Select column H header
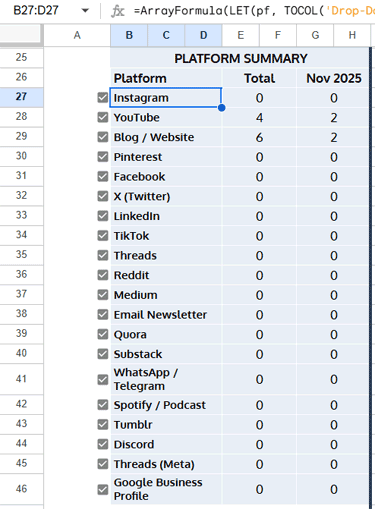The image size is (375, 509). [x=352, y=35]
